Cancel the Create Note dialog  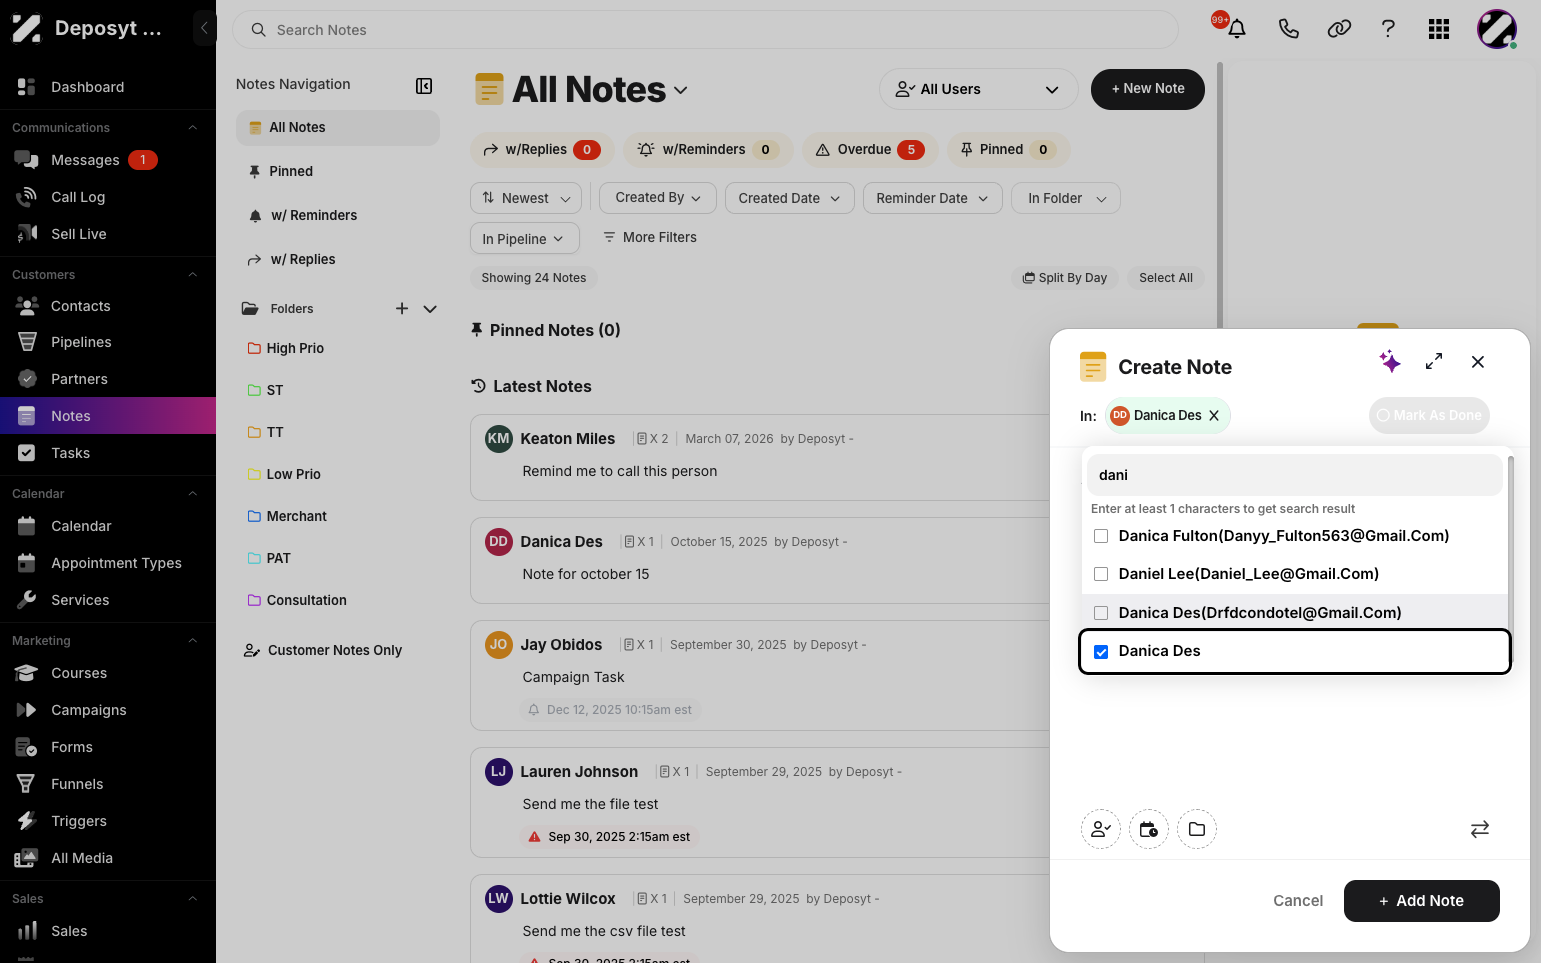[1298, 901]
